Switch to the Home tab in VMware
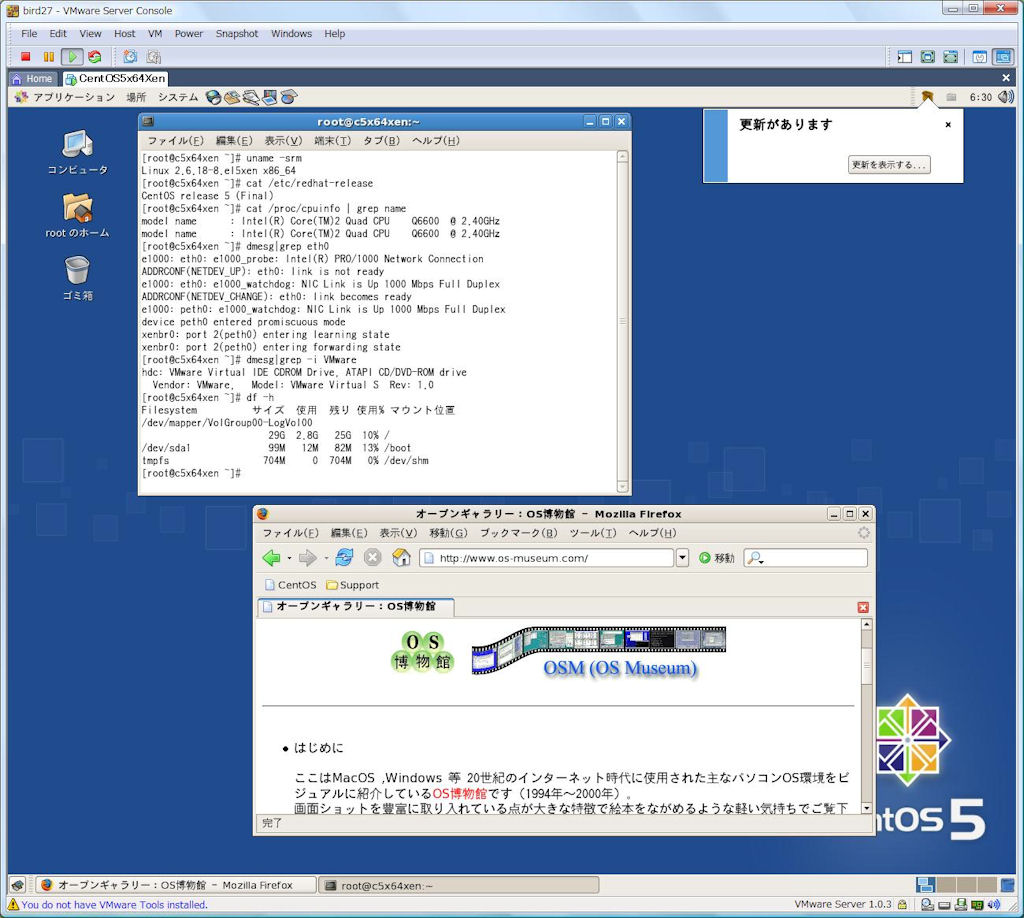The height and width of the screenshot is (918, 1024). point(33,78)
